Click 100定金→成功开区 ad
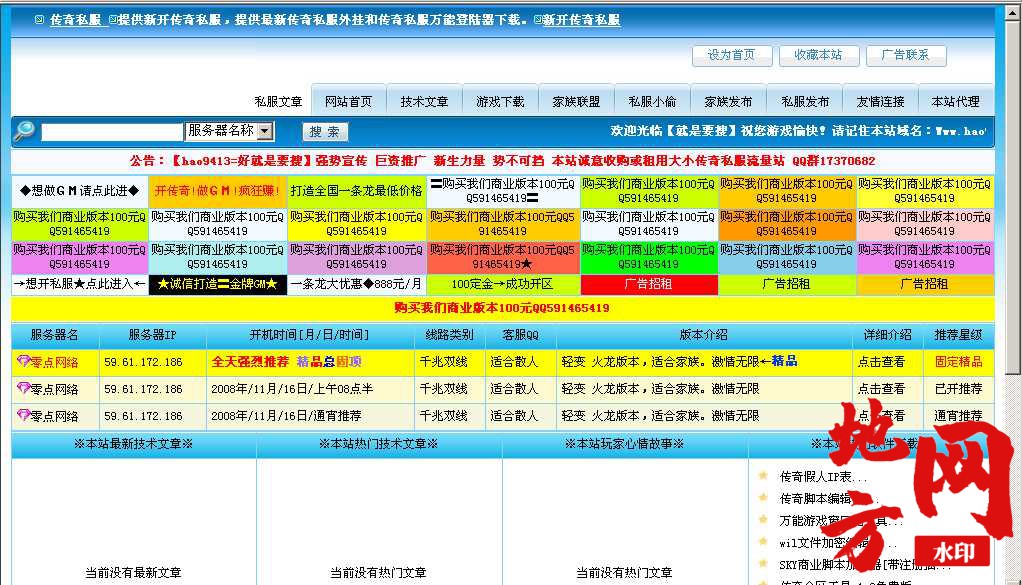 (503, 284)
